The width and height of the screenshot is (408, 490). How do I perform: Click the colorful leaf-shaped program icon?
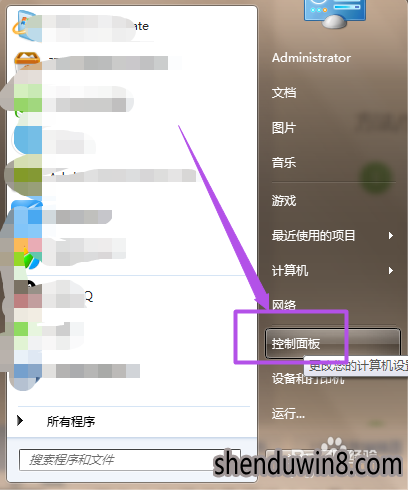click(31, 258)
